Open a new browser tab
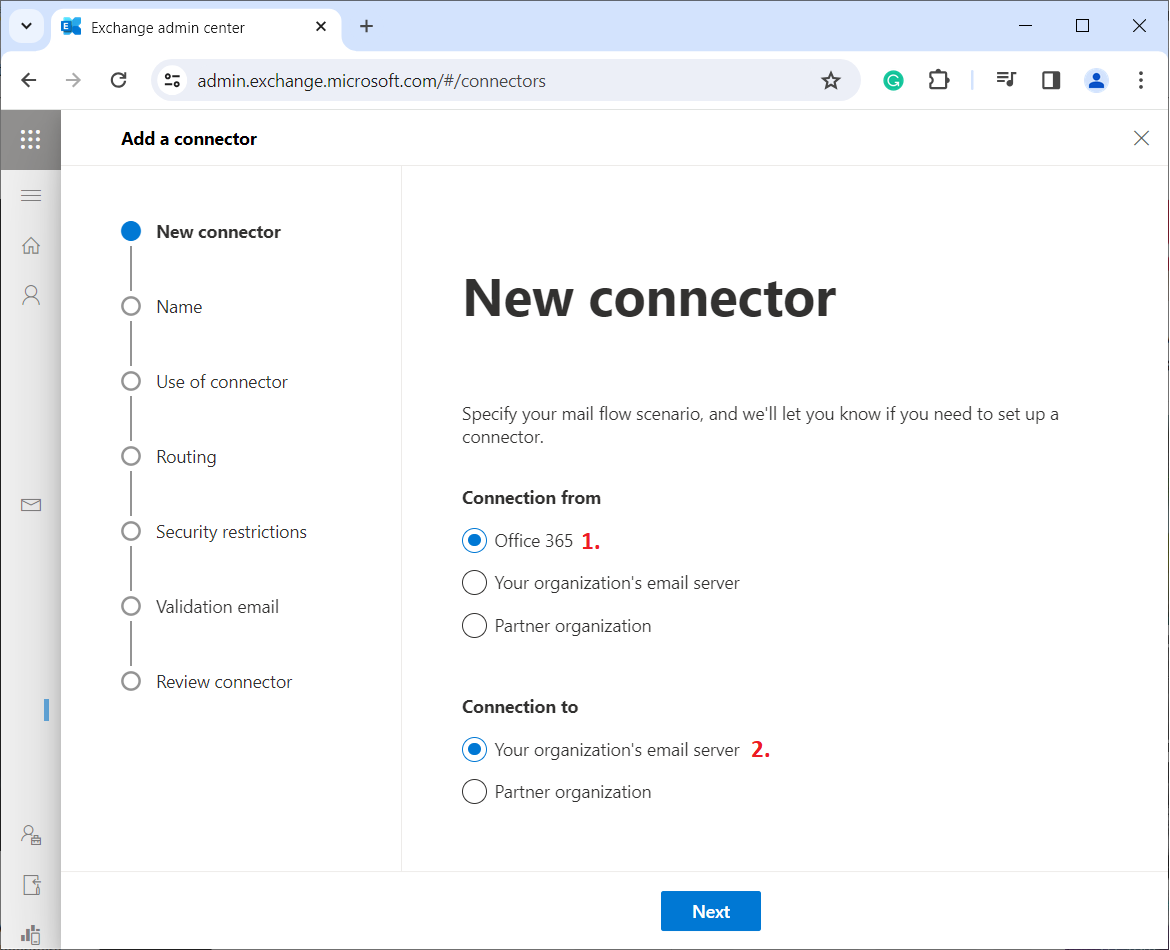1170x950 pixels. [x=366, y=27]
